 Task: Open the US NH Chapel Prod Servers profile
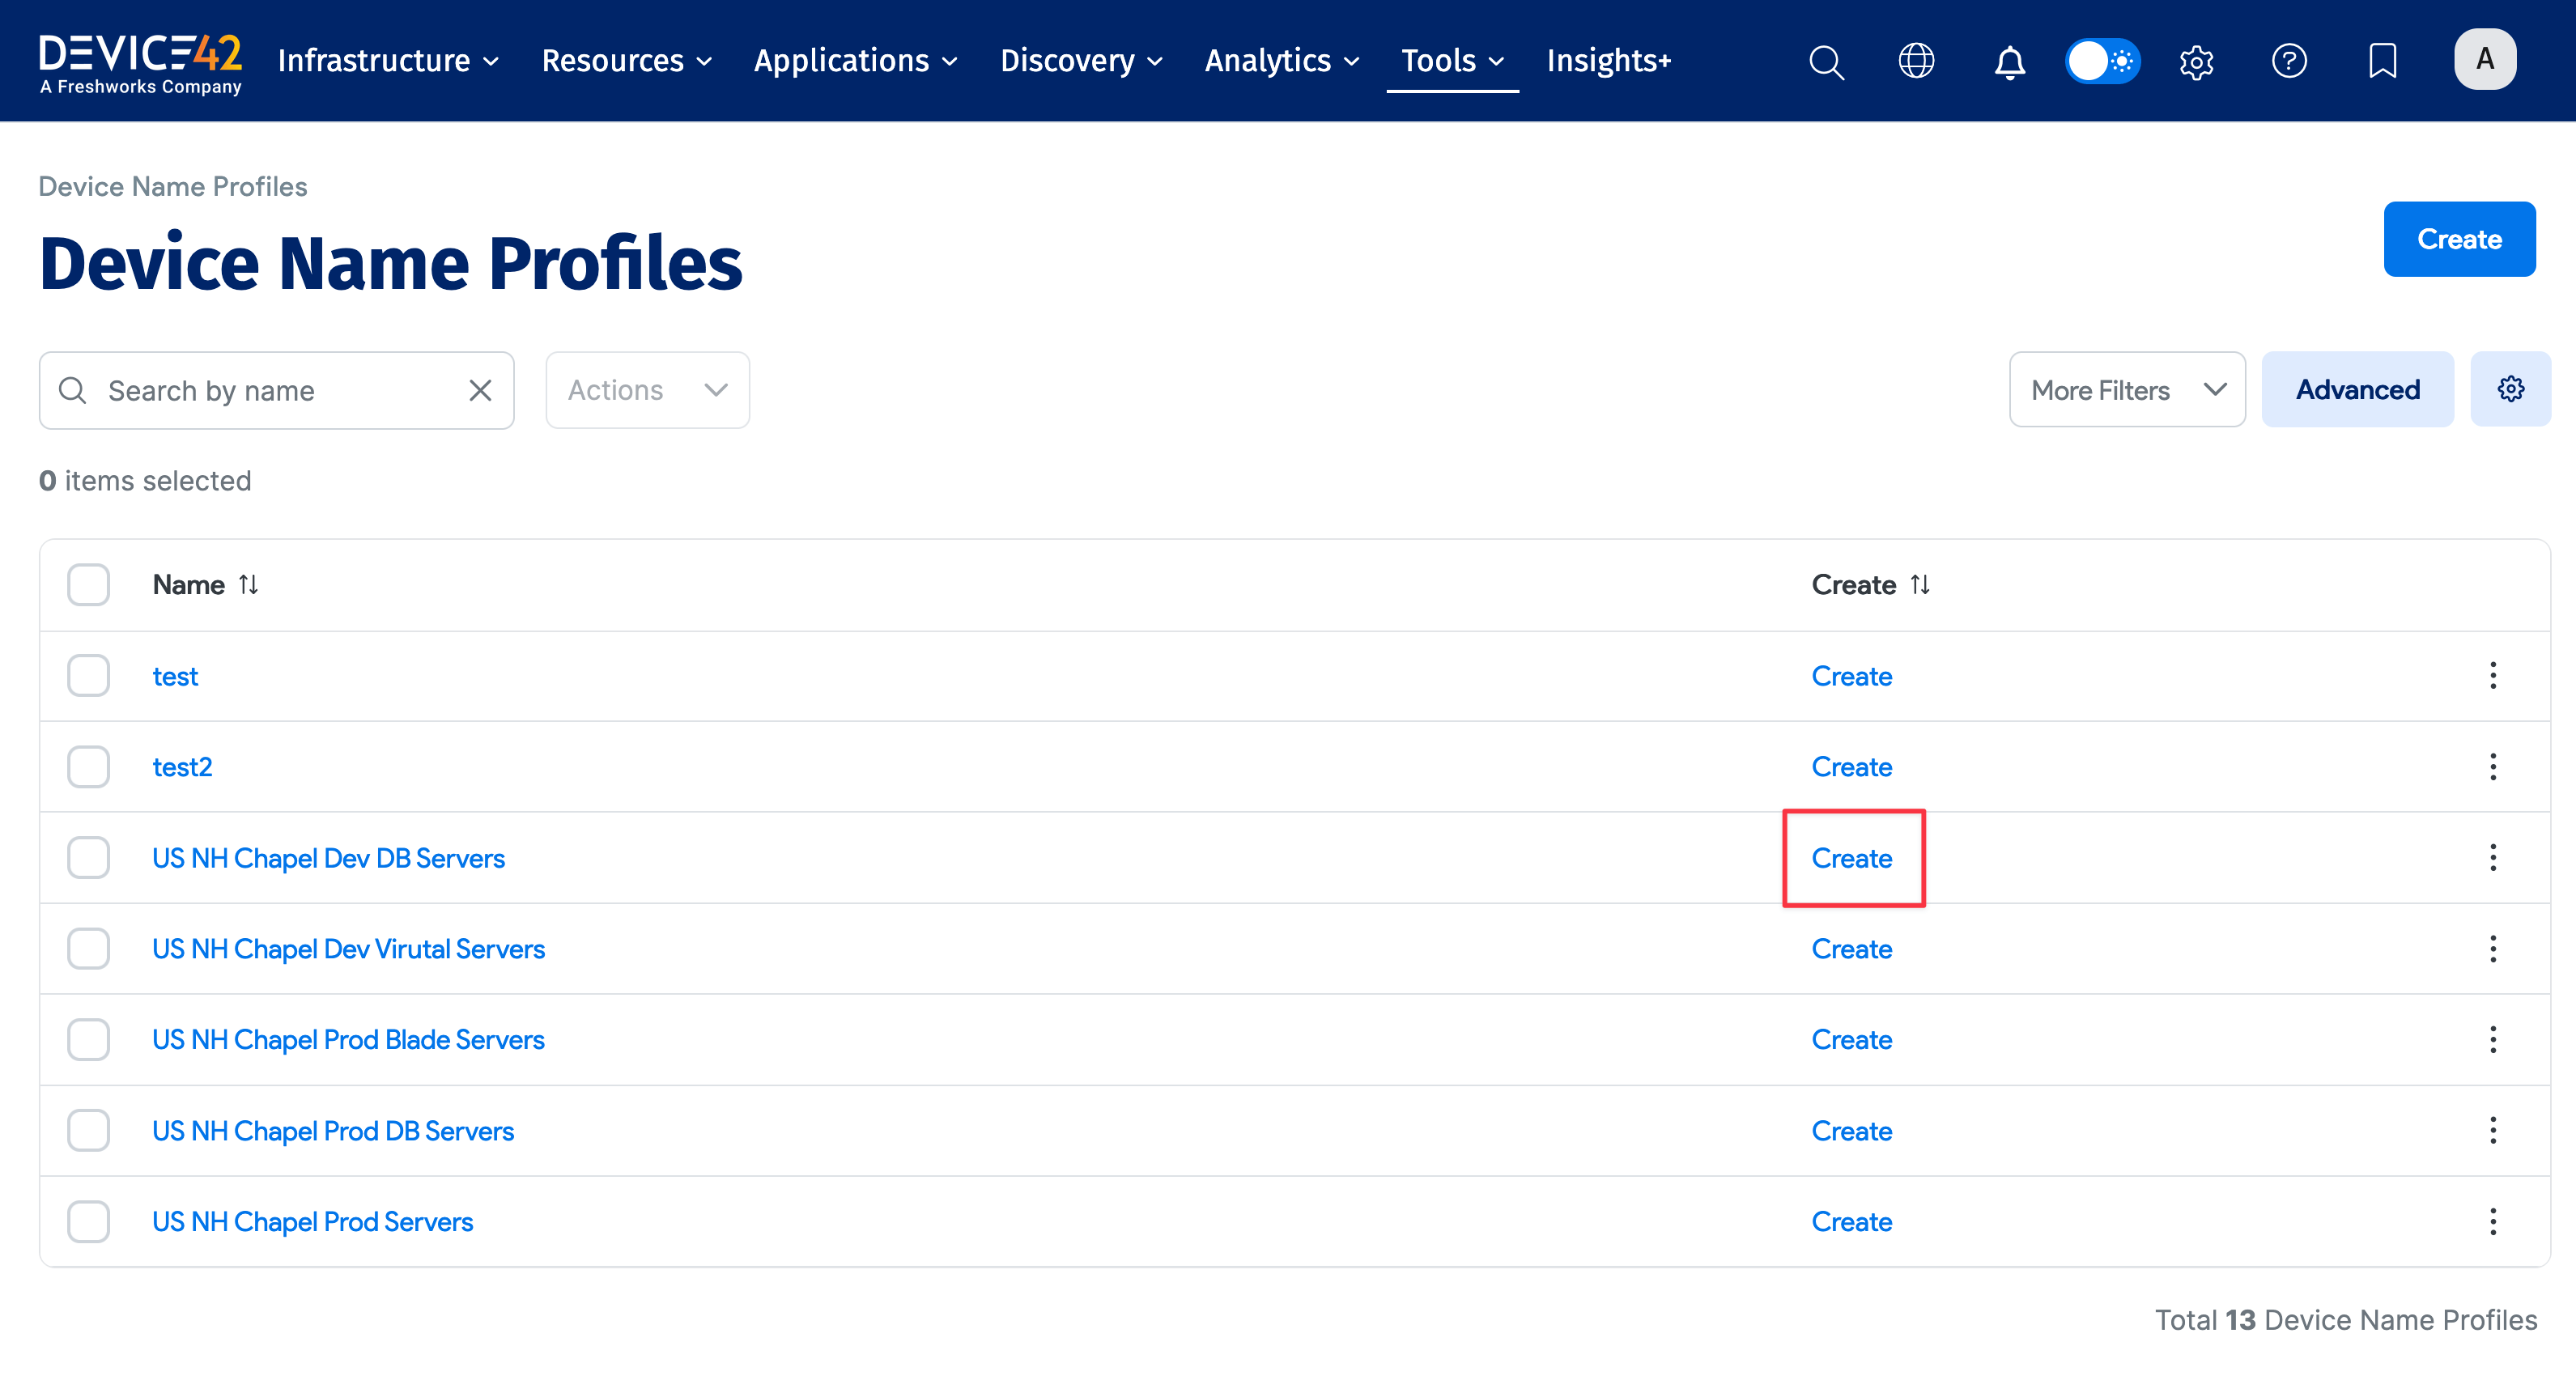click(312, 1221)
